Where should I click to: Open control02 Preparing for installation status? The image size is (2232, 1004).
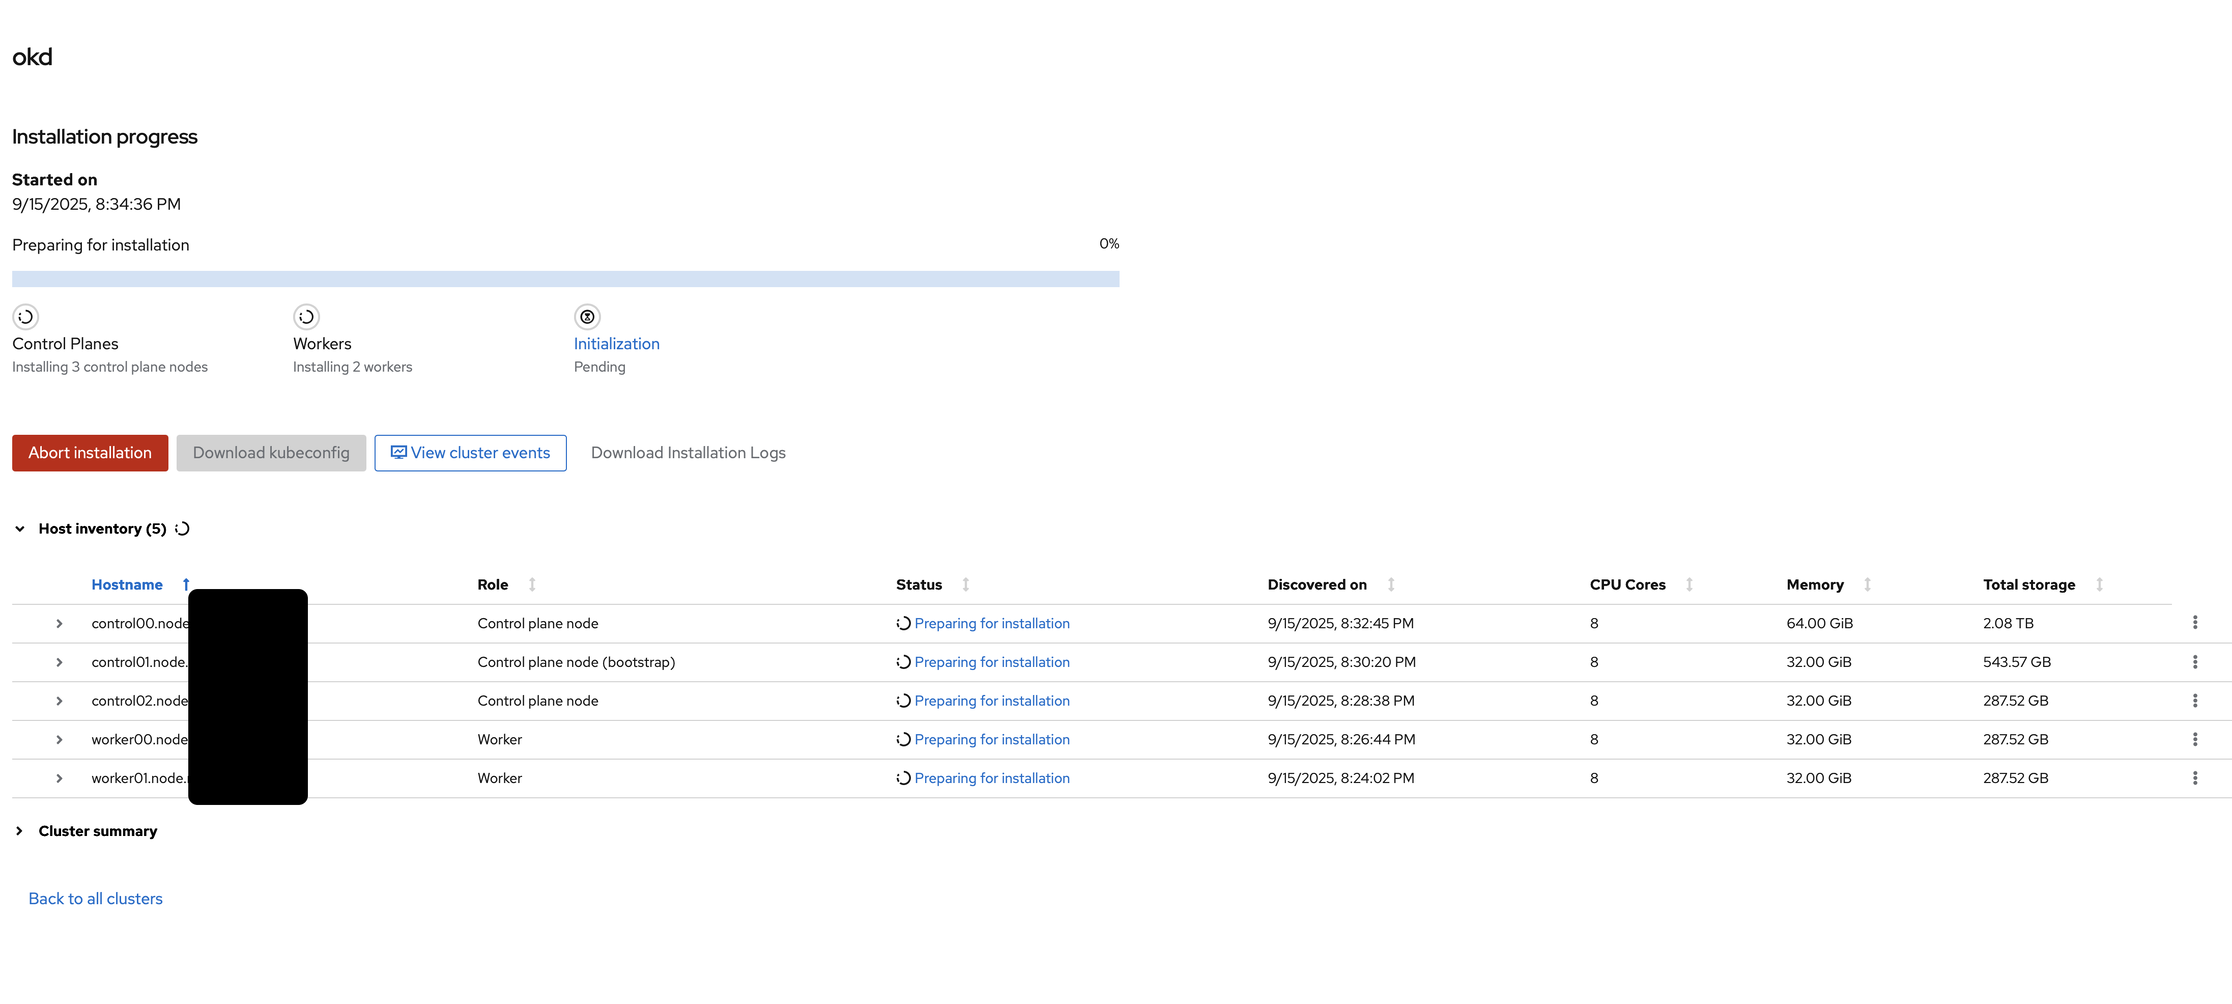pyautogui.click(x=991, y=701)
